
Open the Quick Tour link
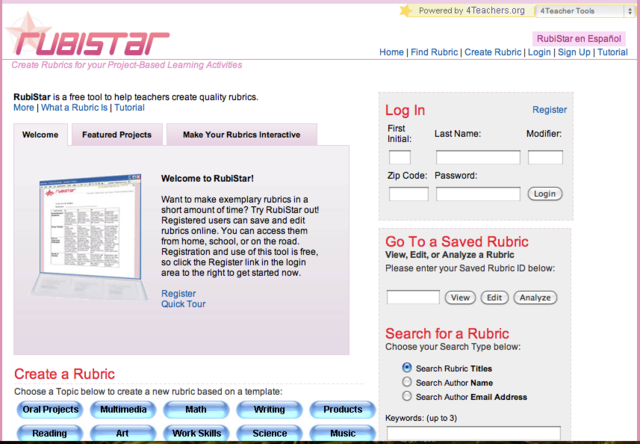183,304
